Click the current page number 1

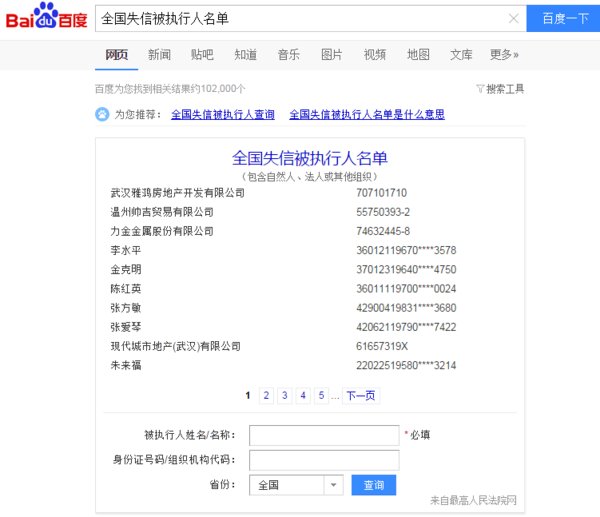point(248,395)
